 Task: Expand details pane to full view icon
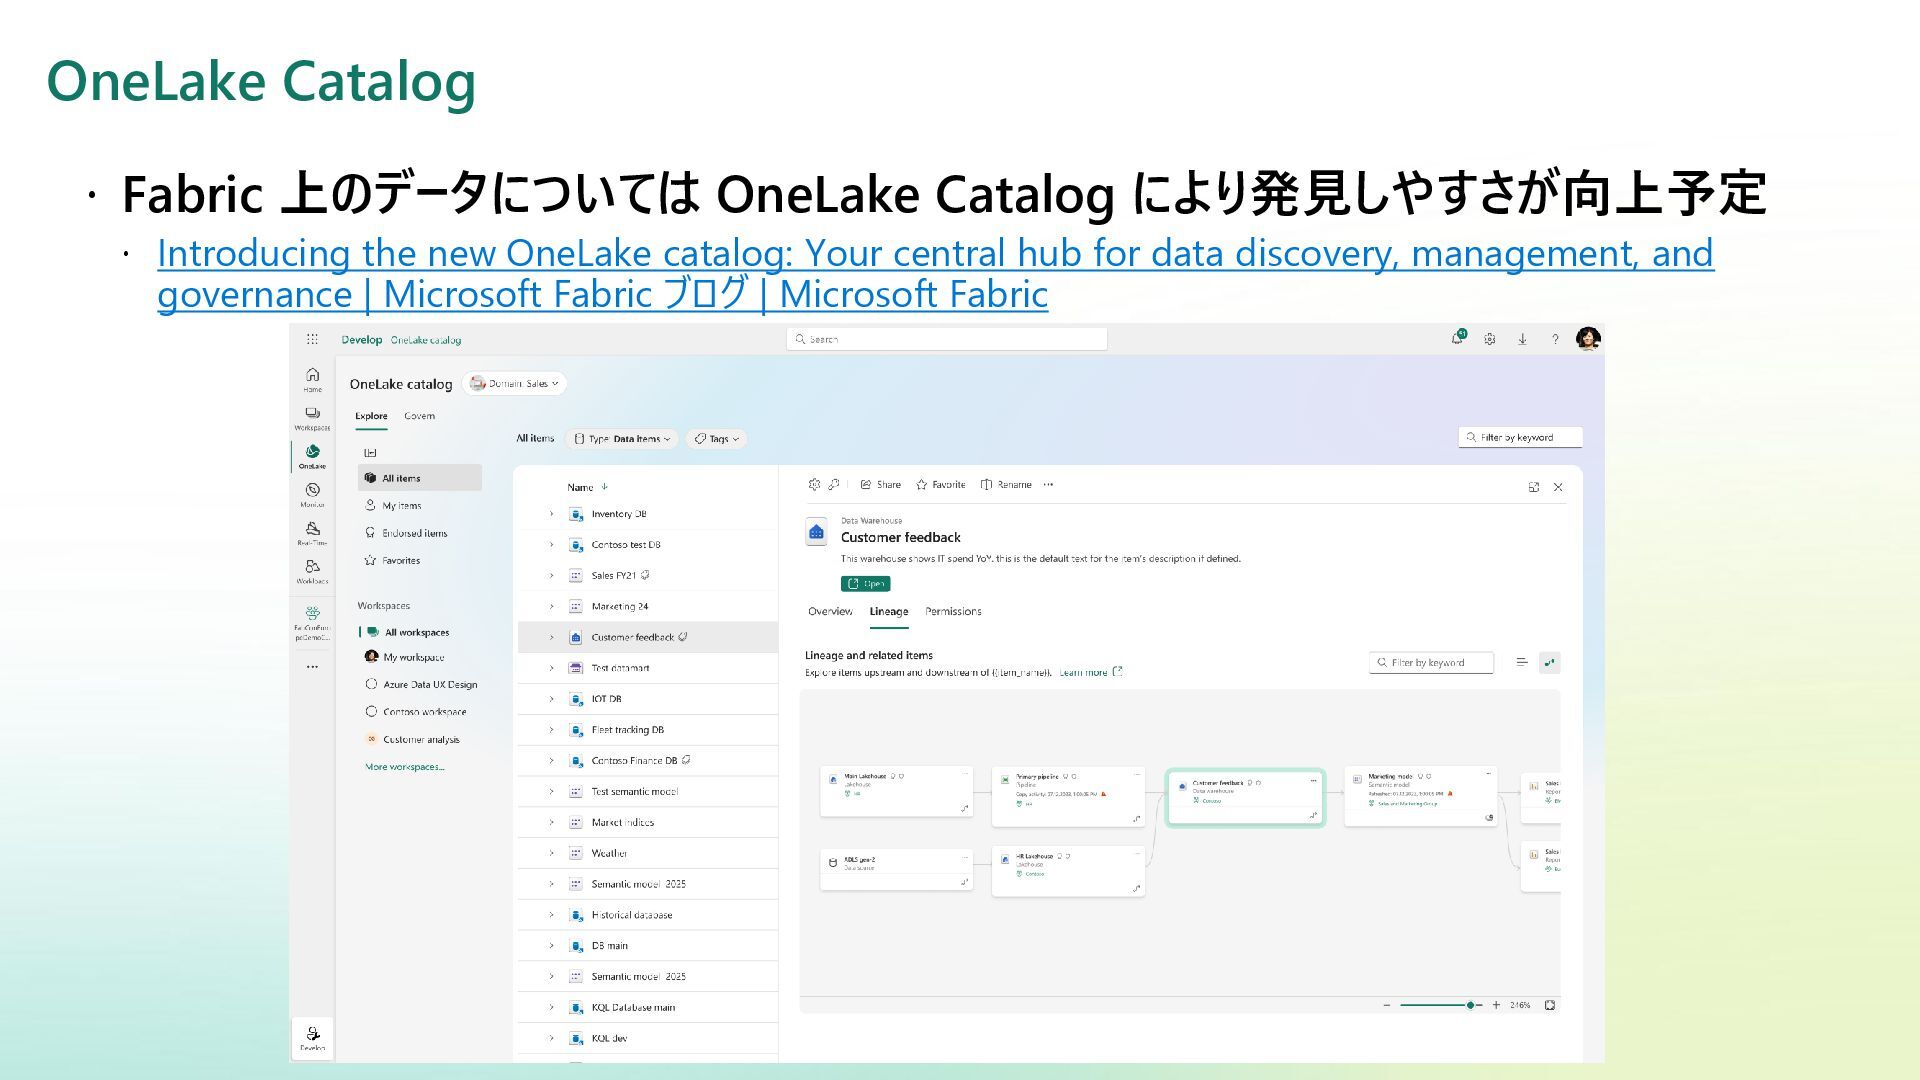[1534, 487]
